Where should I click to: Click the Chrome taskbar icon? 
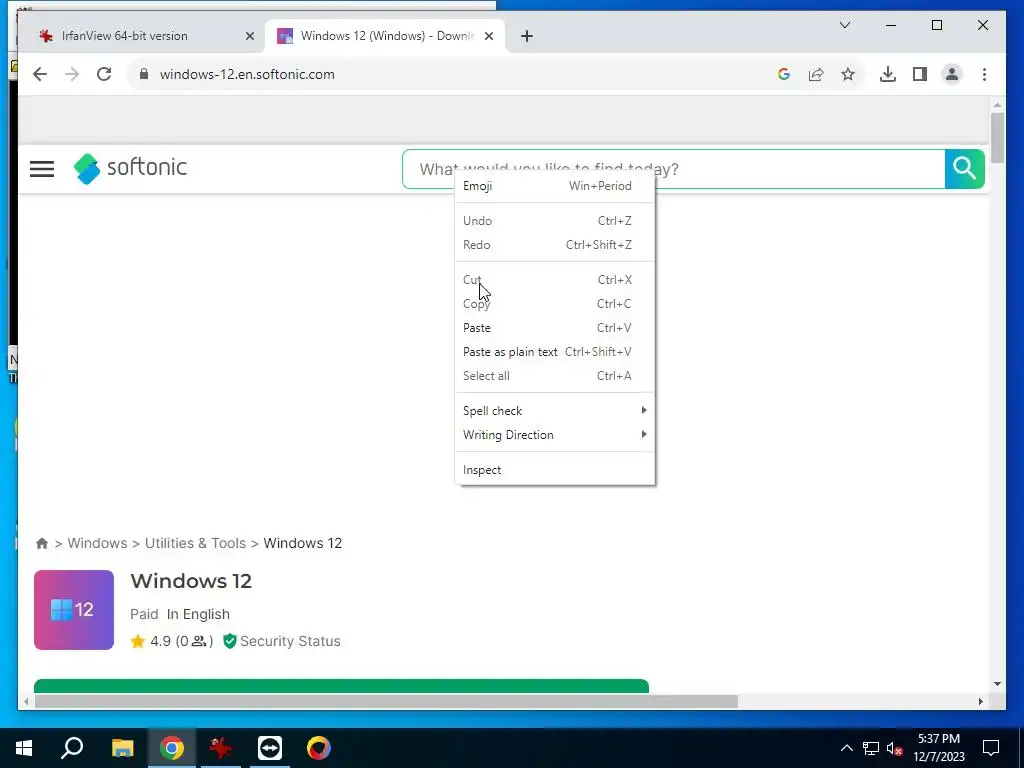(172, 748)
